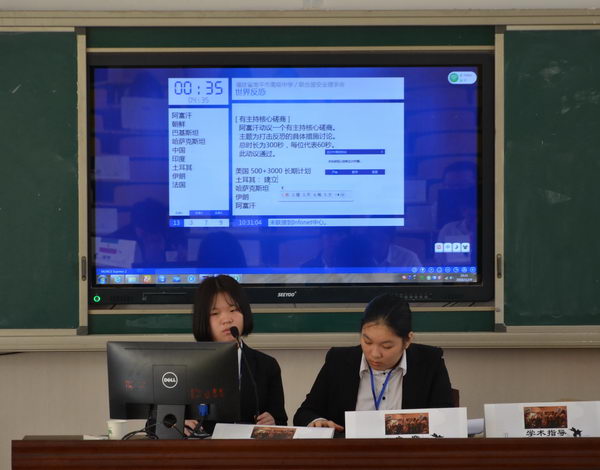Open the Windows Start menu
This screenshot has height=470, width=600.
click(102, 279)
